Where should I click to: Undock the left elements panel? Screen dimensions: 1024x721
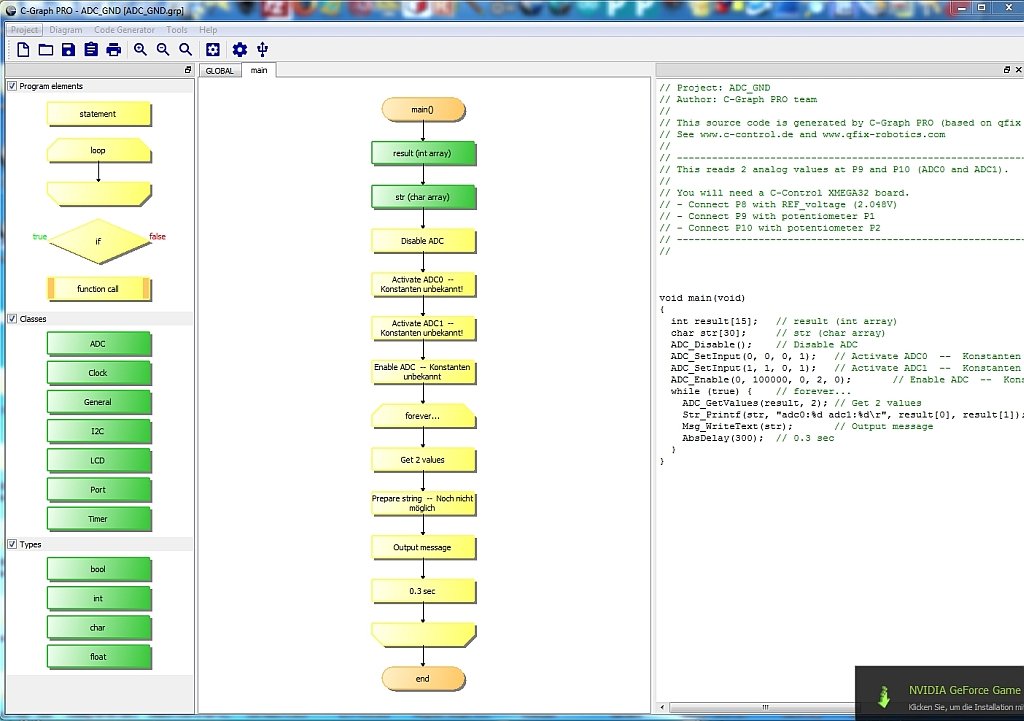click(188, 70)
